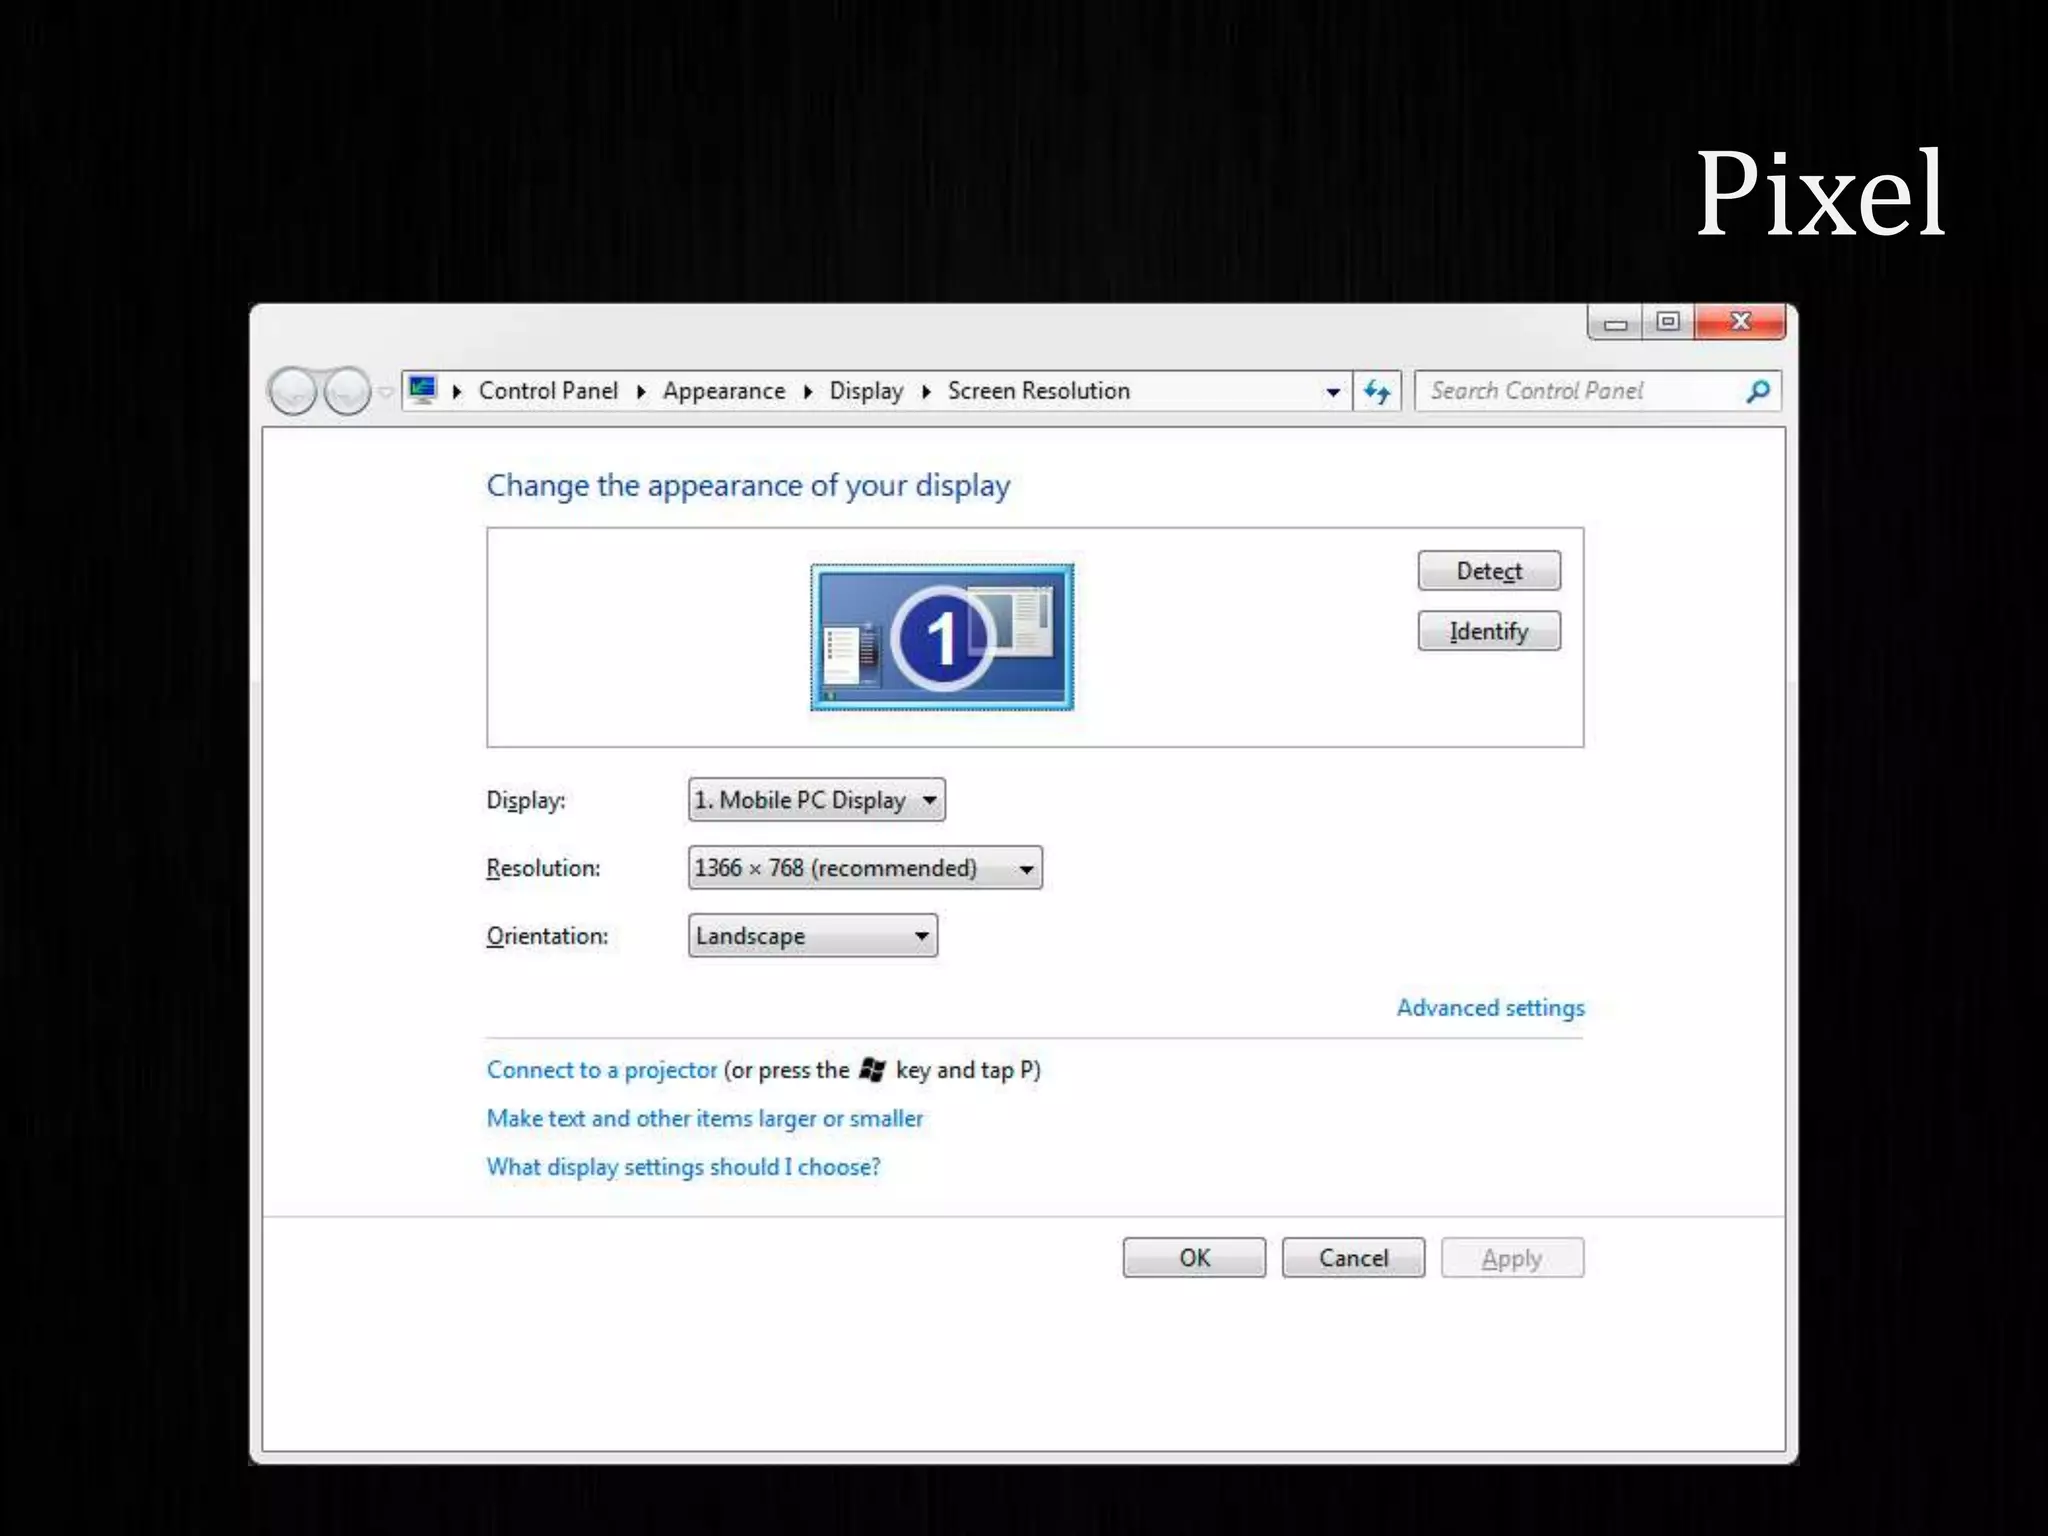
Task: Open the Display dropdown
Action: click(816, 800)
